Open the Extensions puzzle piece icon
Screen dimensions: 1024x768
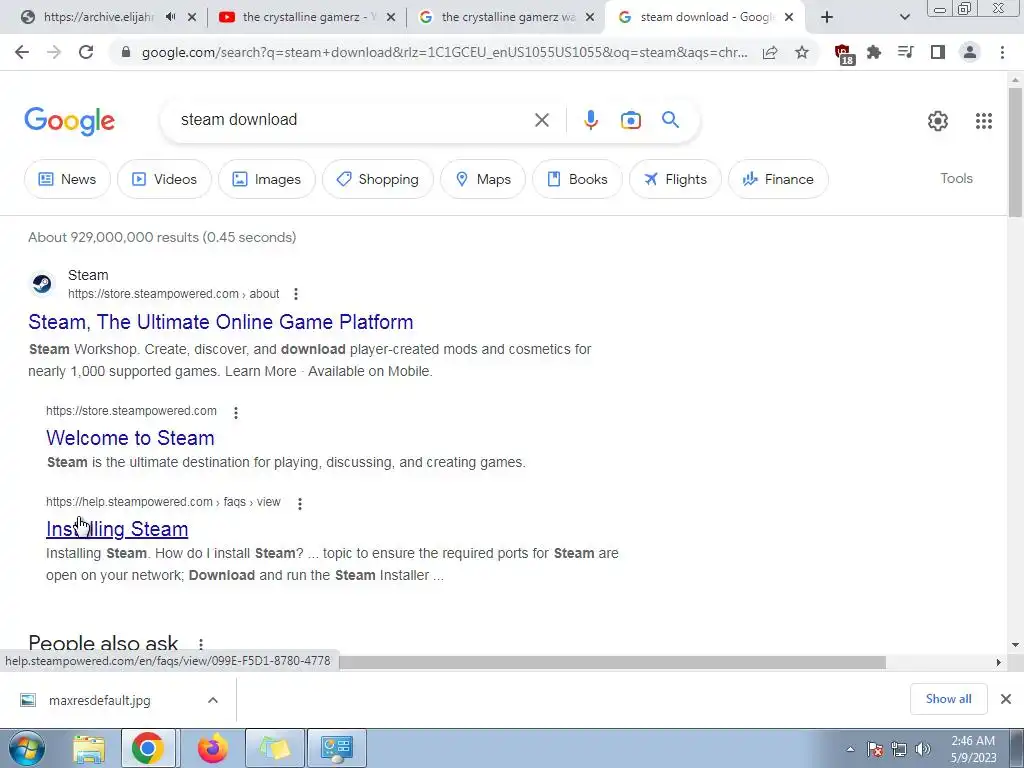pyautogui.click(x=874, y=52)
